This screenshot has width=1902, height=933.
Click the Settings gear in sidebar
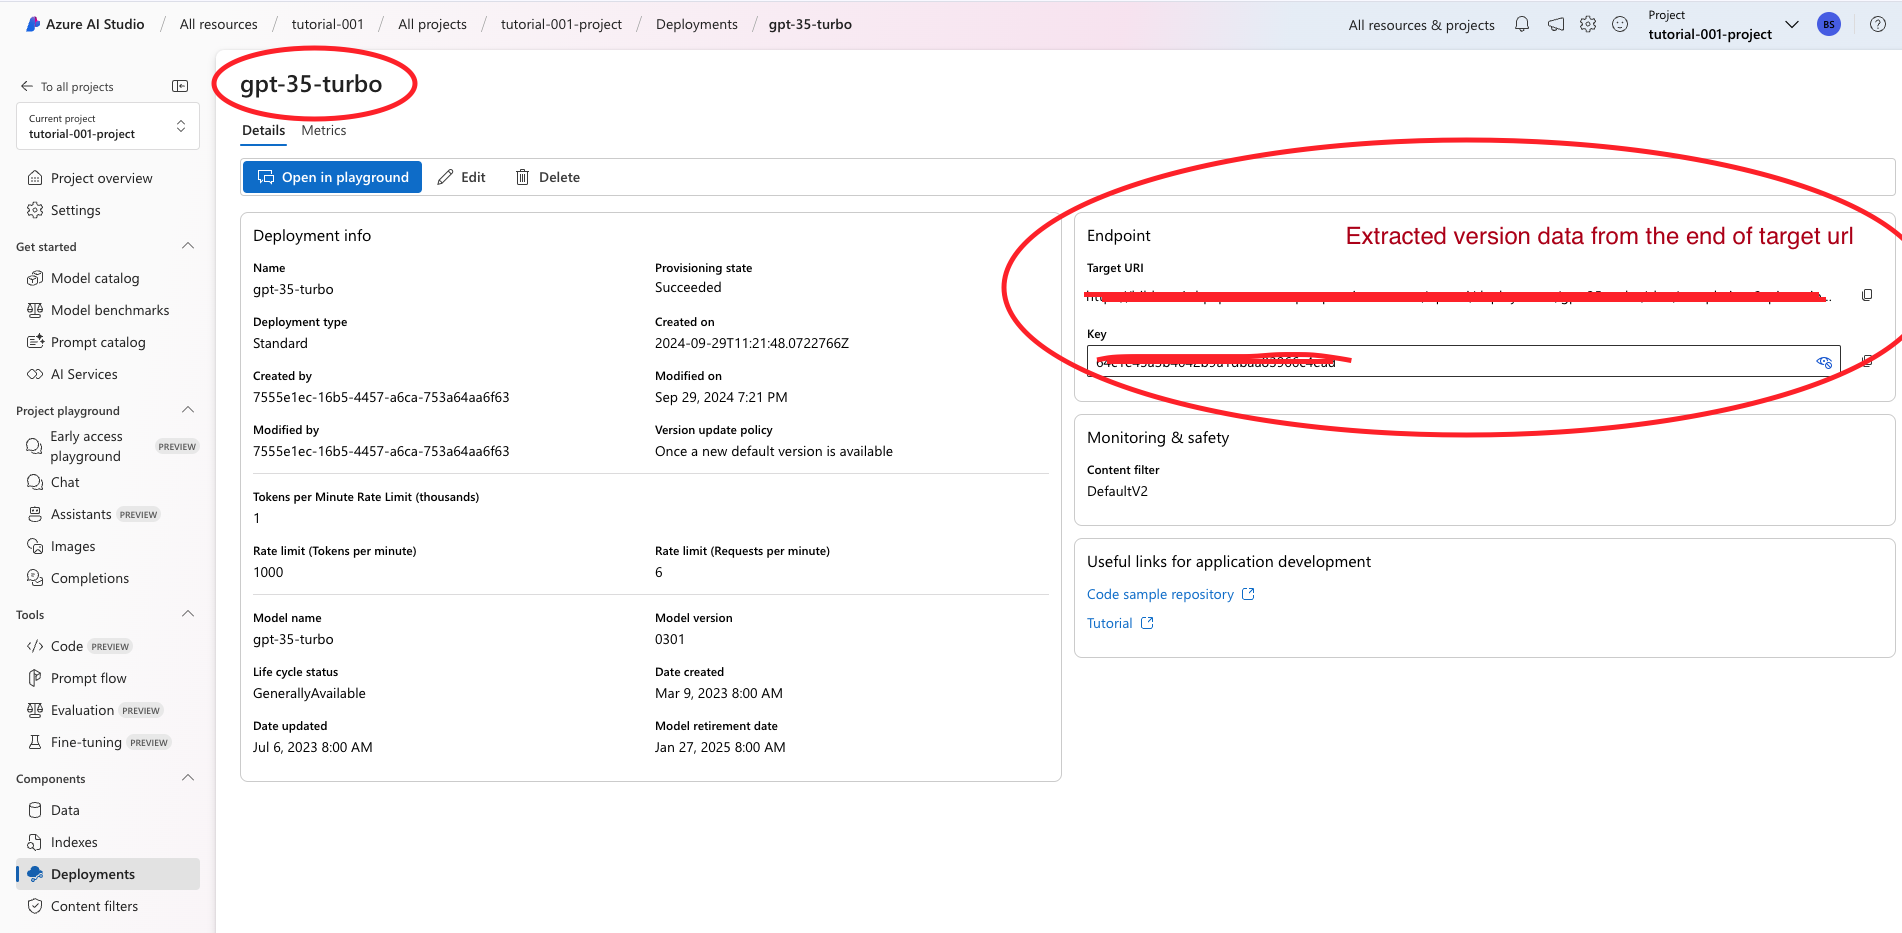pyautogui.click(x=35, y=210)
